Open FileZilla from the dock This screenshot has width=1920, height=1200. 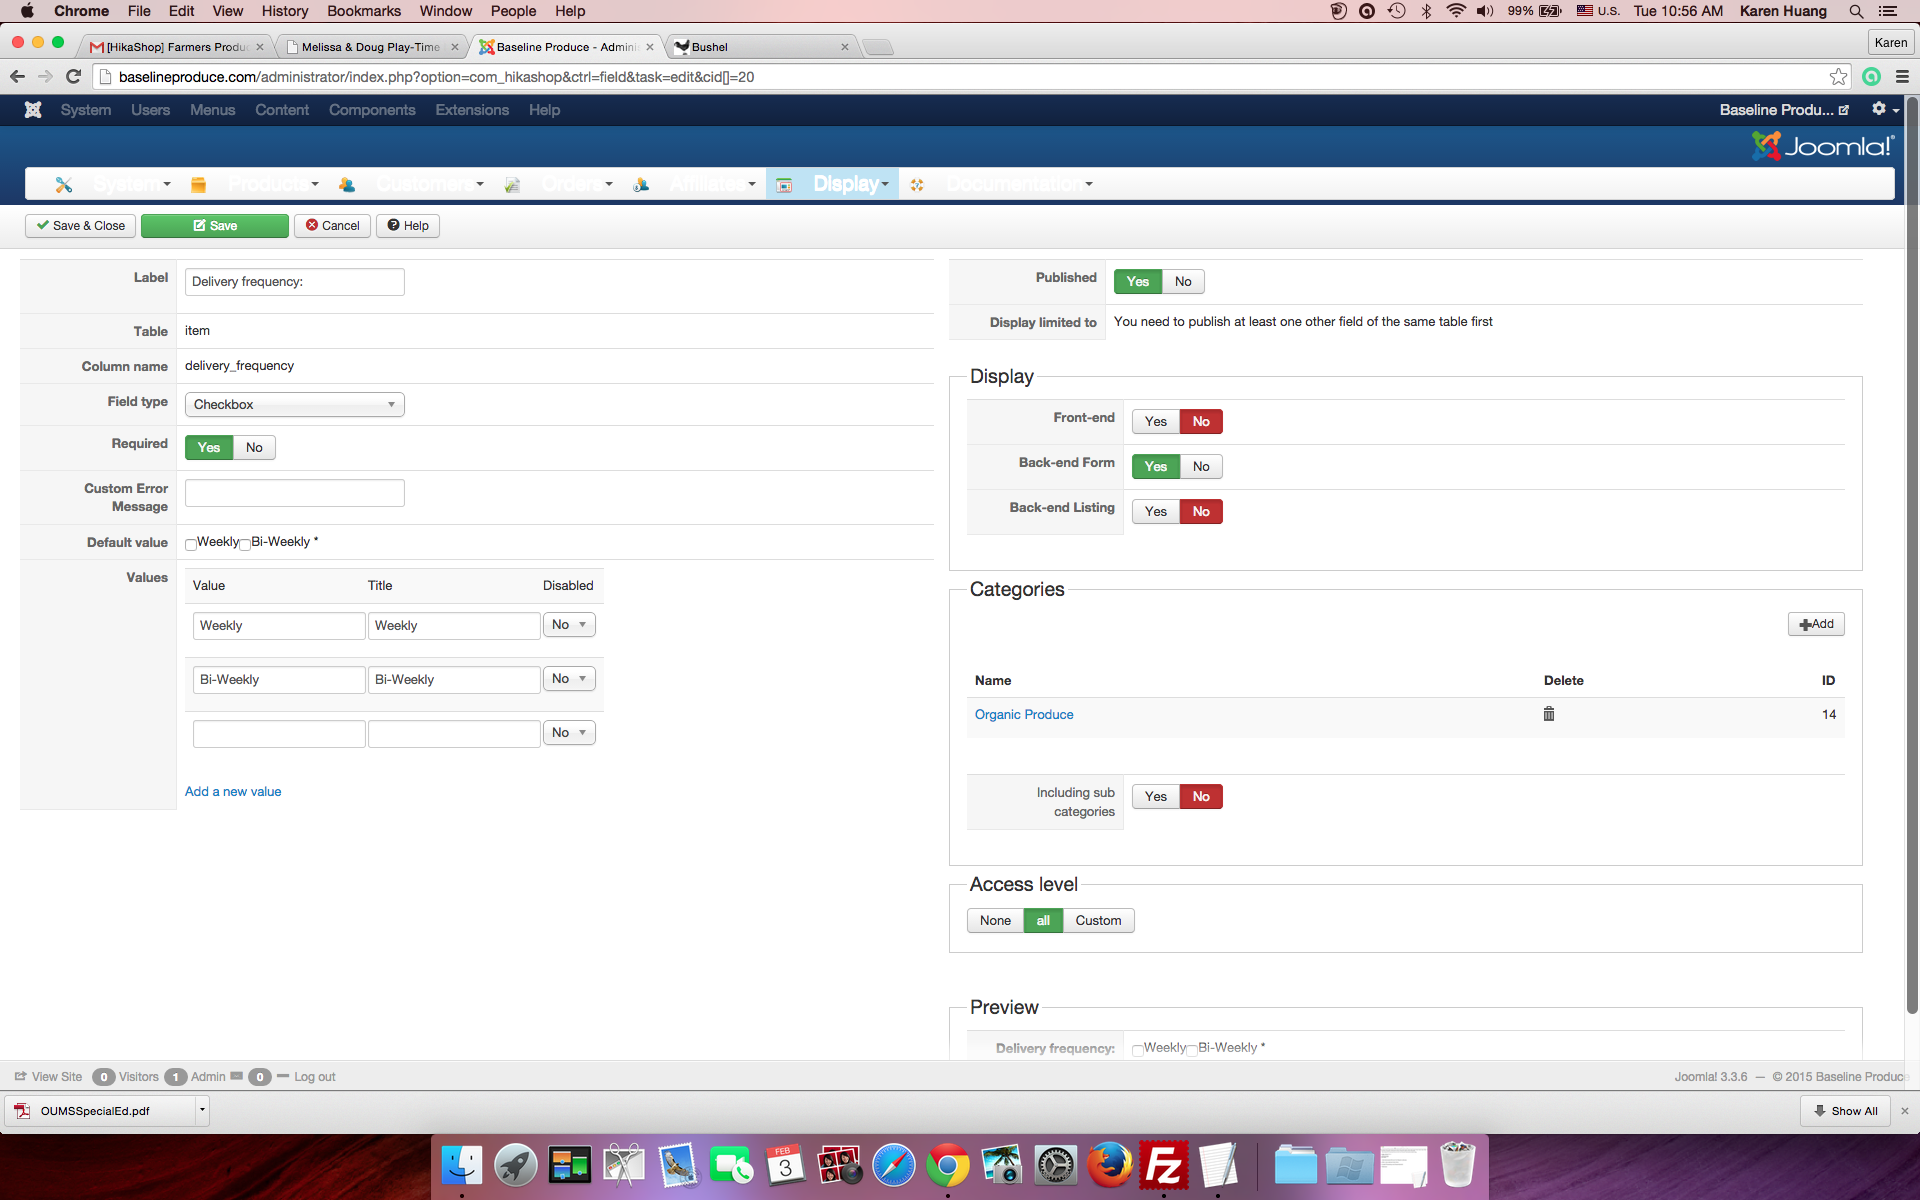click(1164, 1166)
